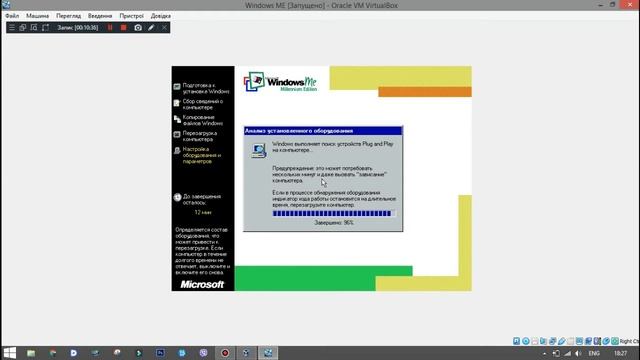Click the Подготовка к установке Windows step

(x=206, y=88)
